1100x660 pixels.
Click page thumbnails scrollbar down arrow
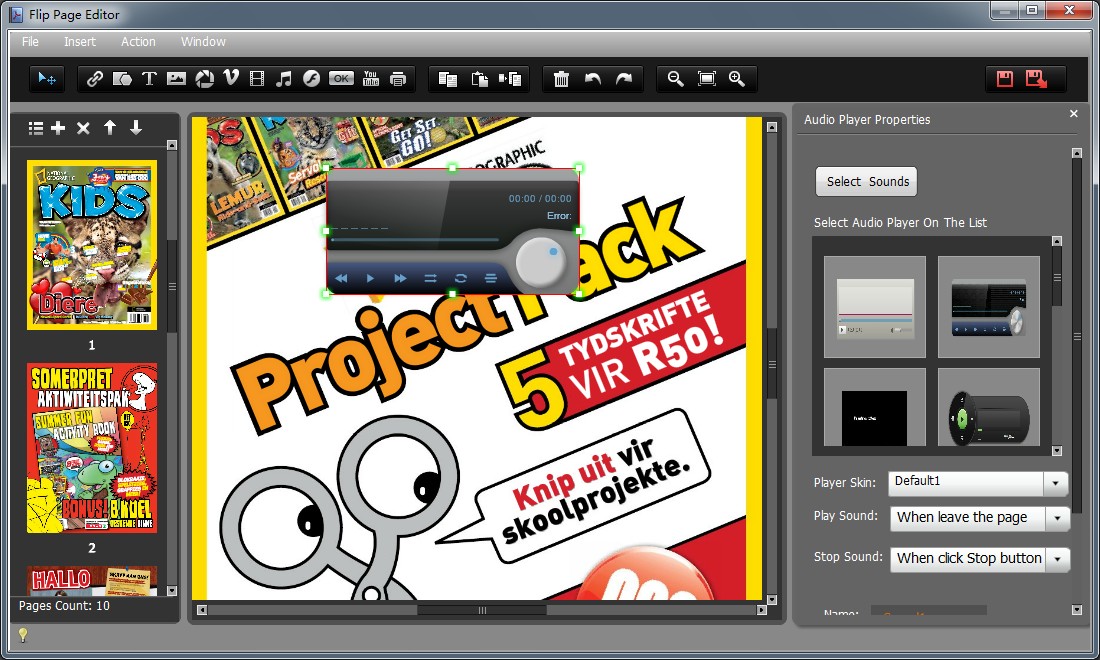(x=172, y=591)
